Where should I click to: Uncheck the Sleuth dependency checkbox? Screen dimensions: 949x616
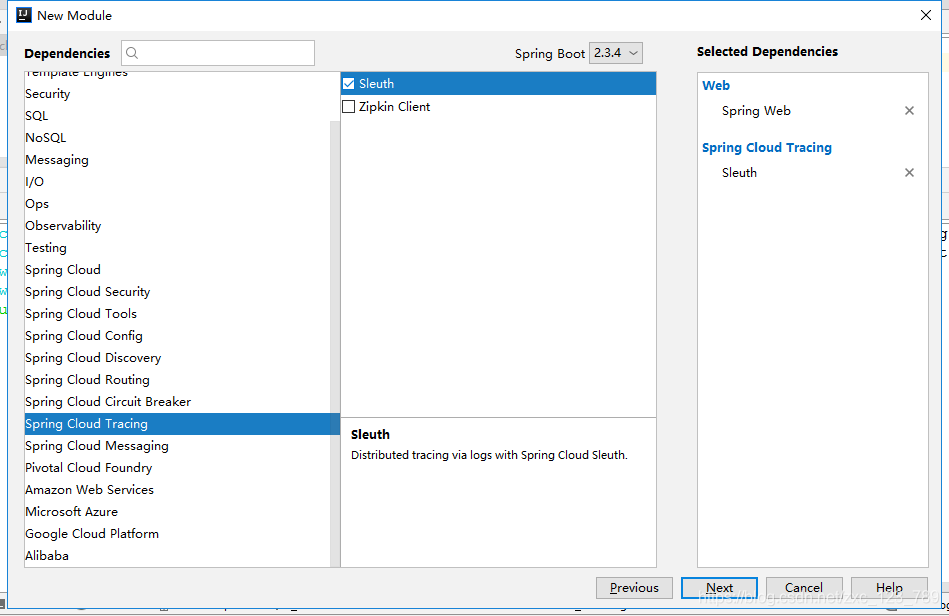point(349,84)
